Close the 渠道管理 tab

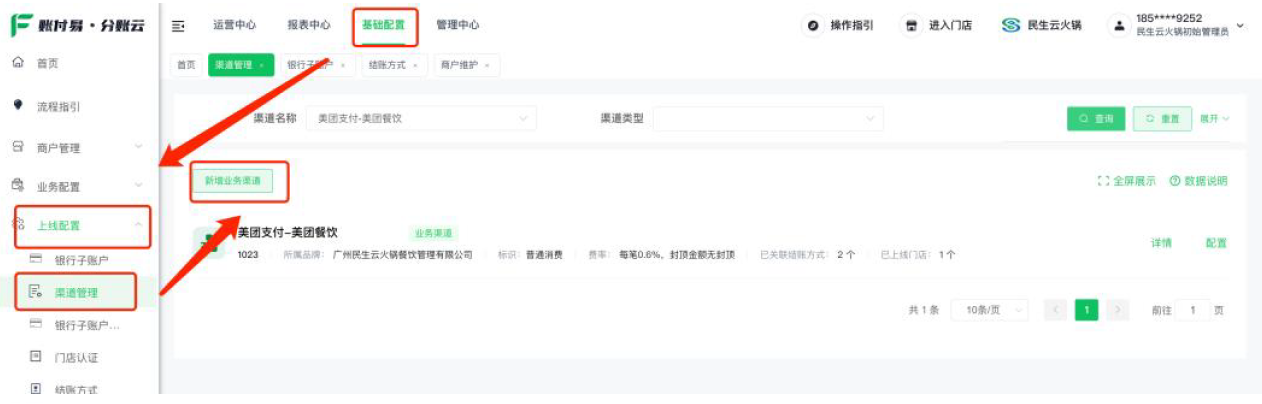point(262,65)
